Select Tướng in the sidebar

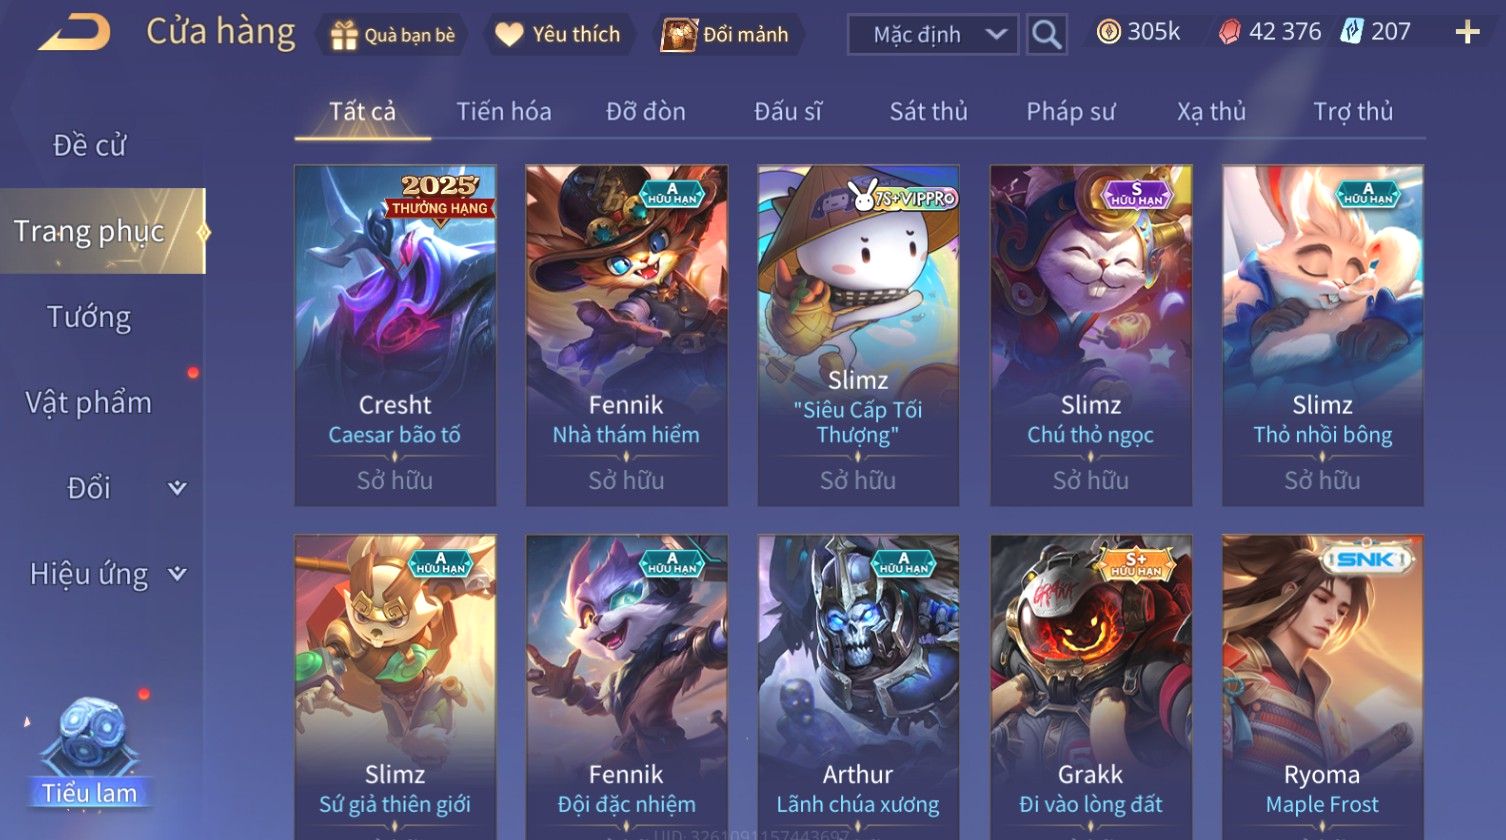tap(90, 317)
